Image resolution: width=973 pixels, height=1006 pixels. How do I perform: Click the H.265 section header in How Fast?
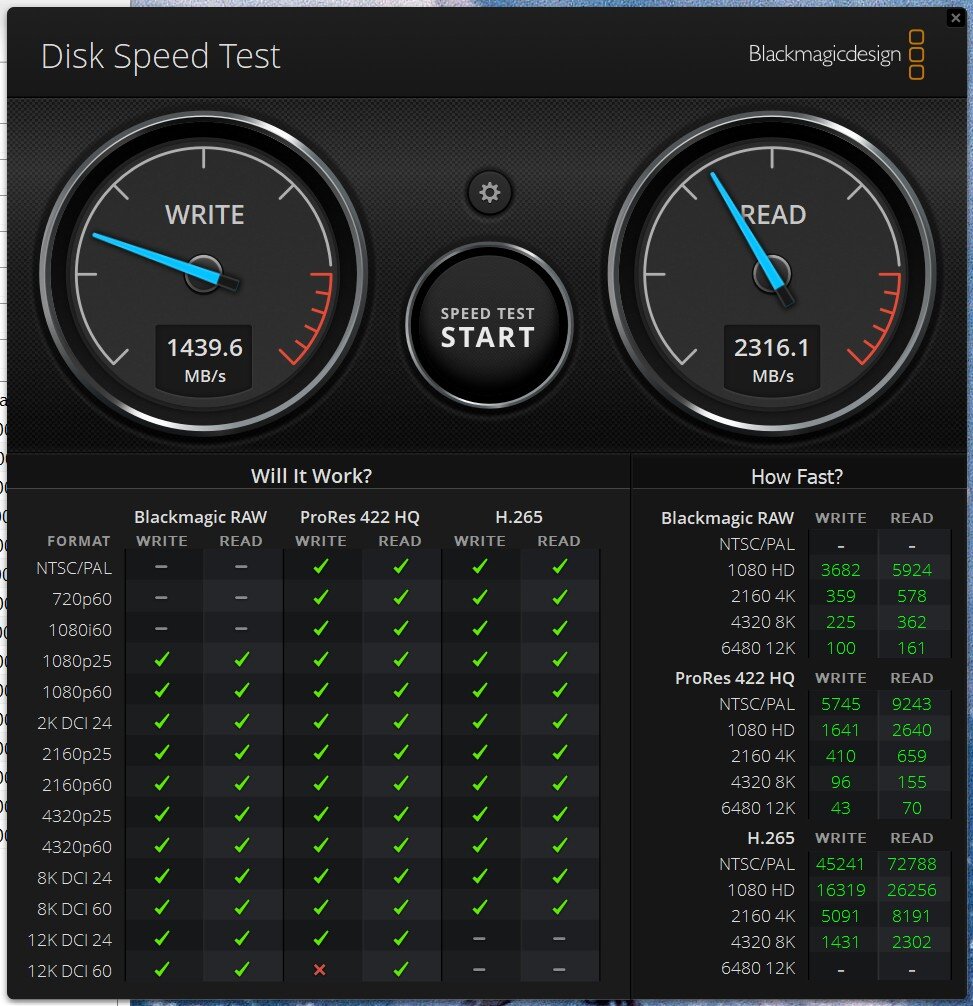coord(770,838)
